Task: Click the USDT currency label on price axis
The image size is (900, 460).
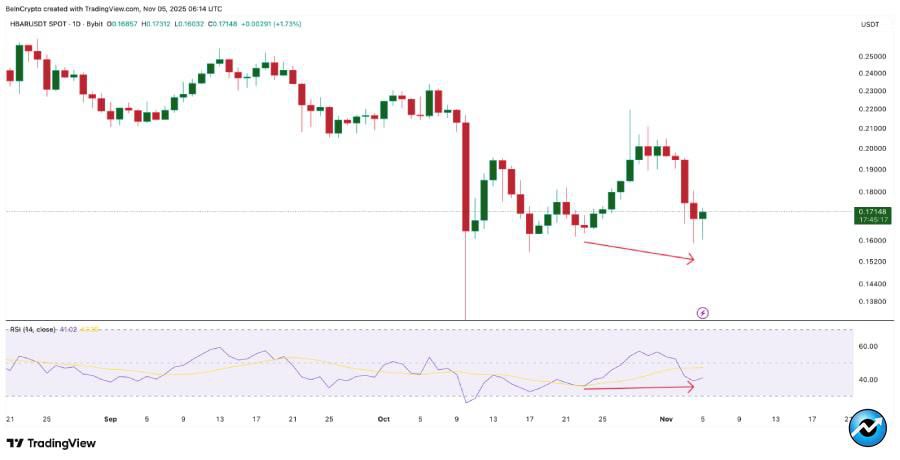Action: tap(869, 24)
